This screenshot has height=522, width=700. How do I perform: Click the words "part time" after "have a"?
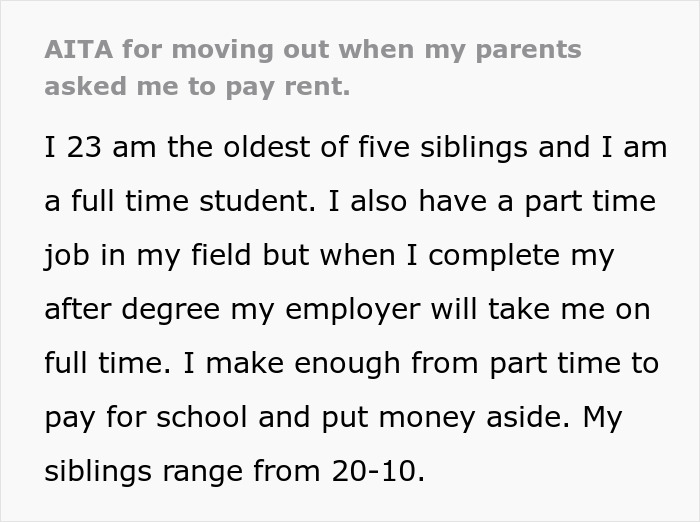click(x=590, y=203)
